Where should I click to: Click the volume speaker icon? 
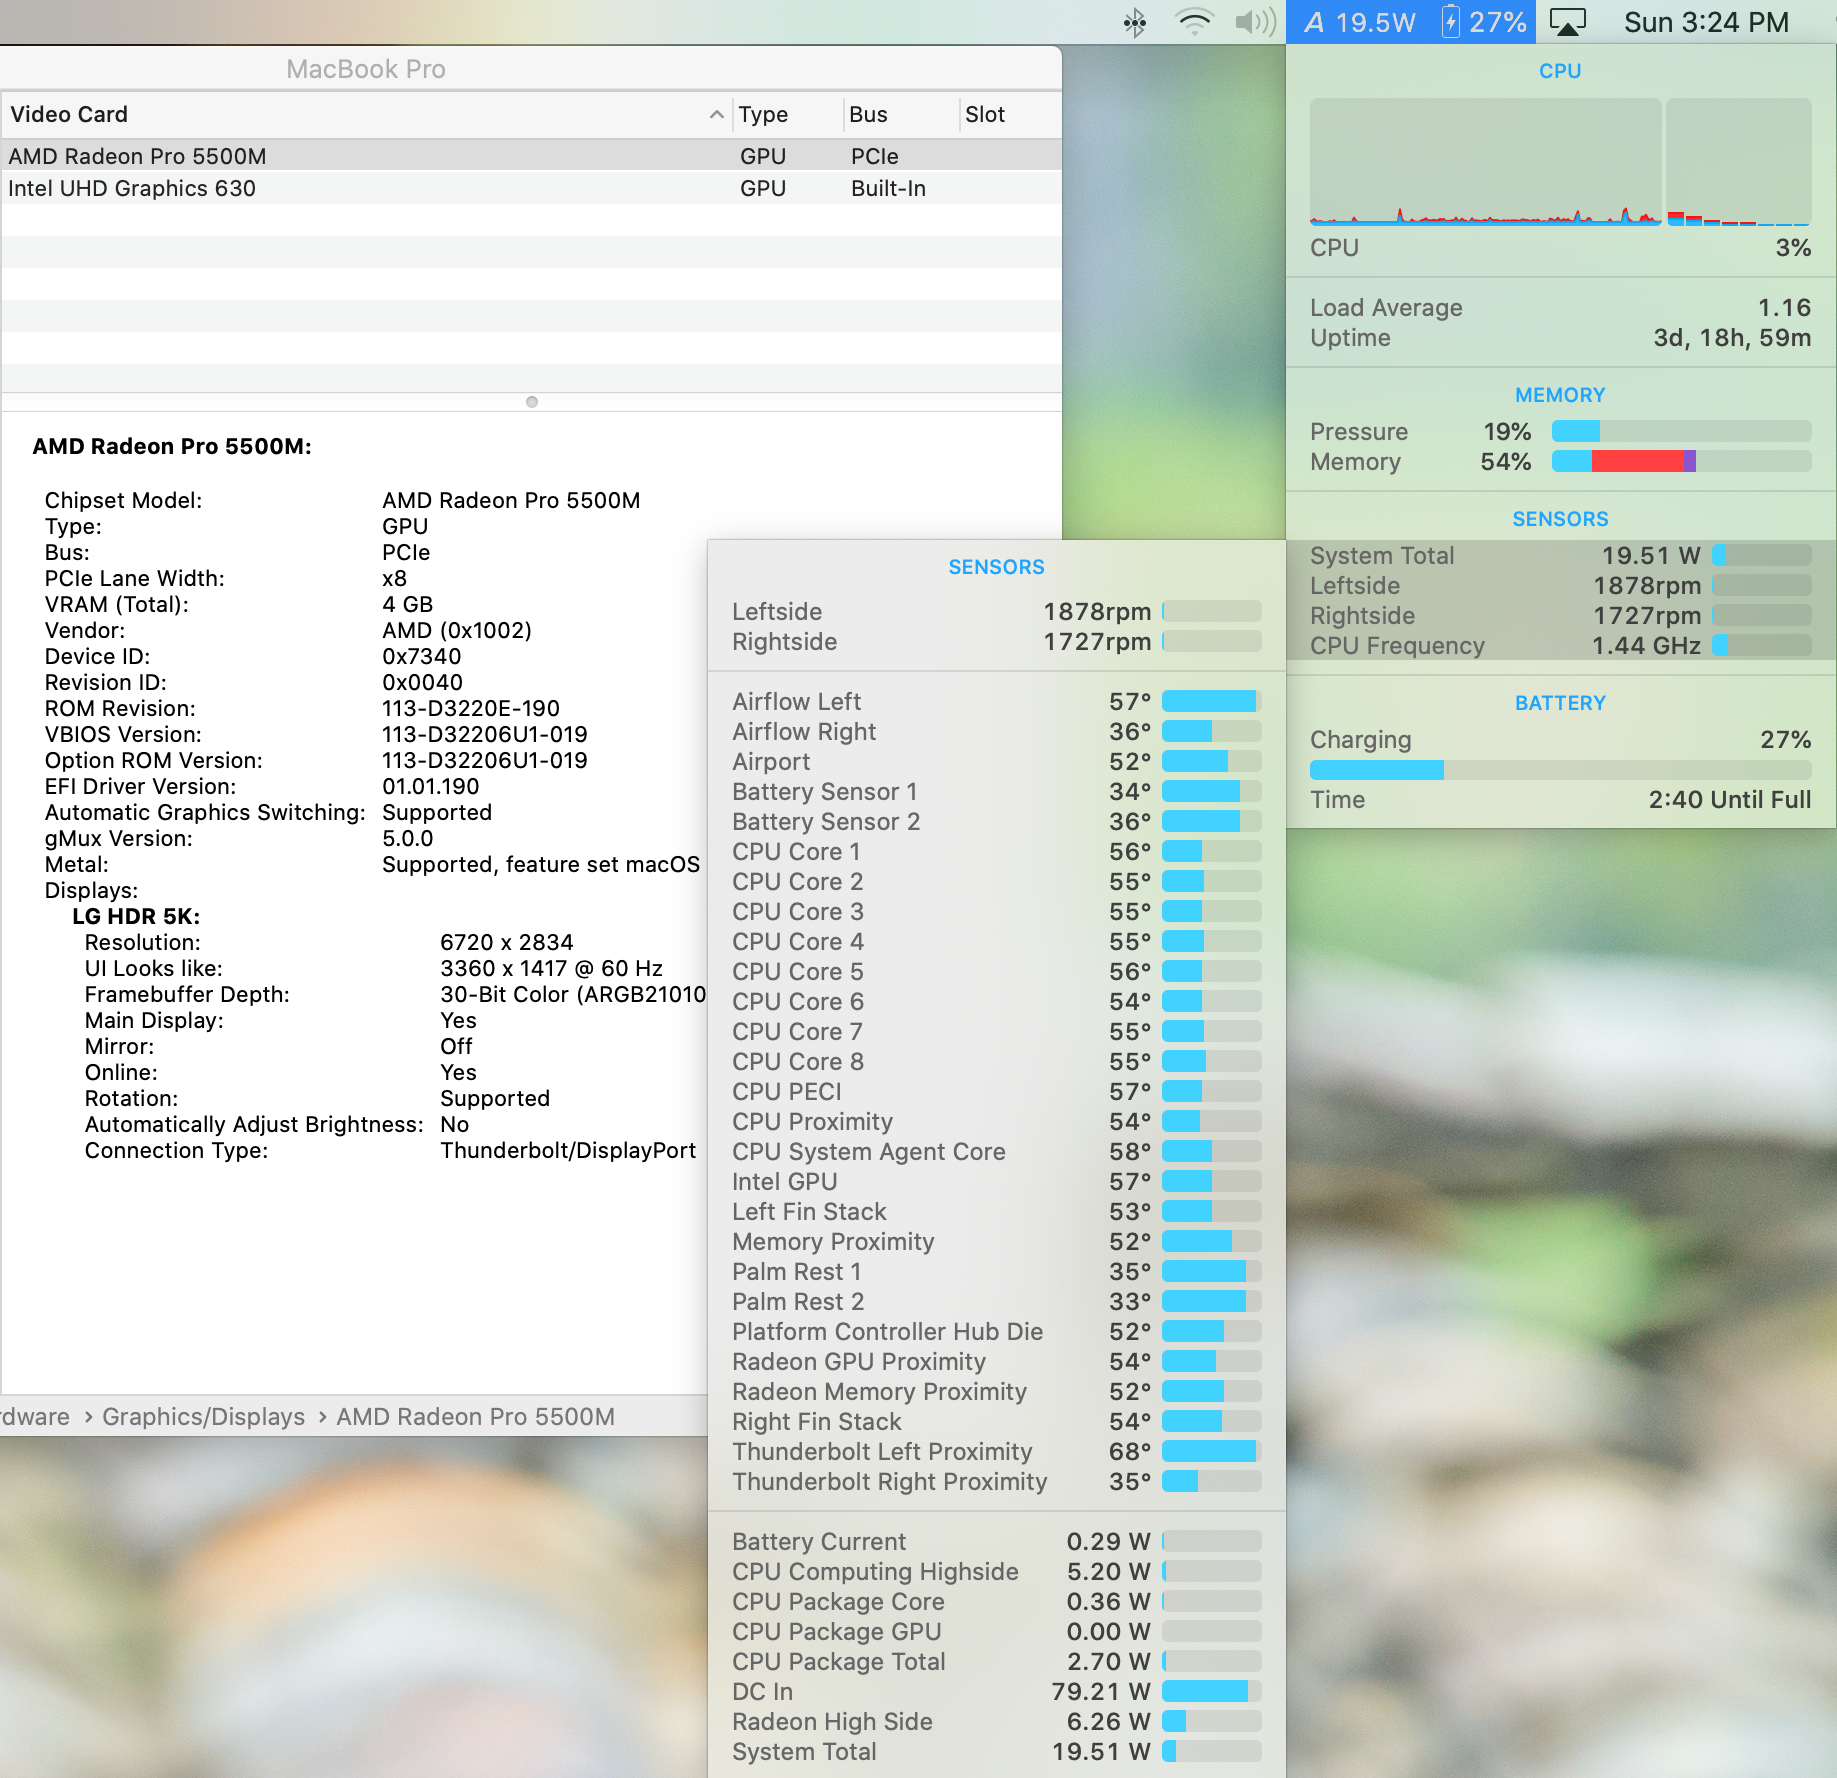1255,22
